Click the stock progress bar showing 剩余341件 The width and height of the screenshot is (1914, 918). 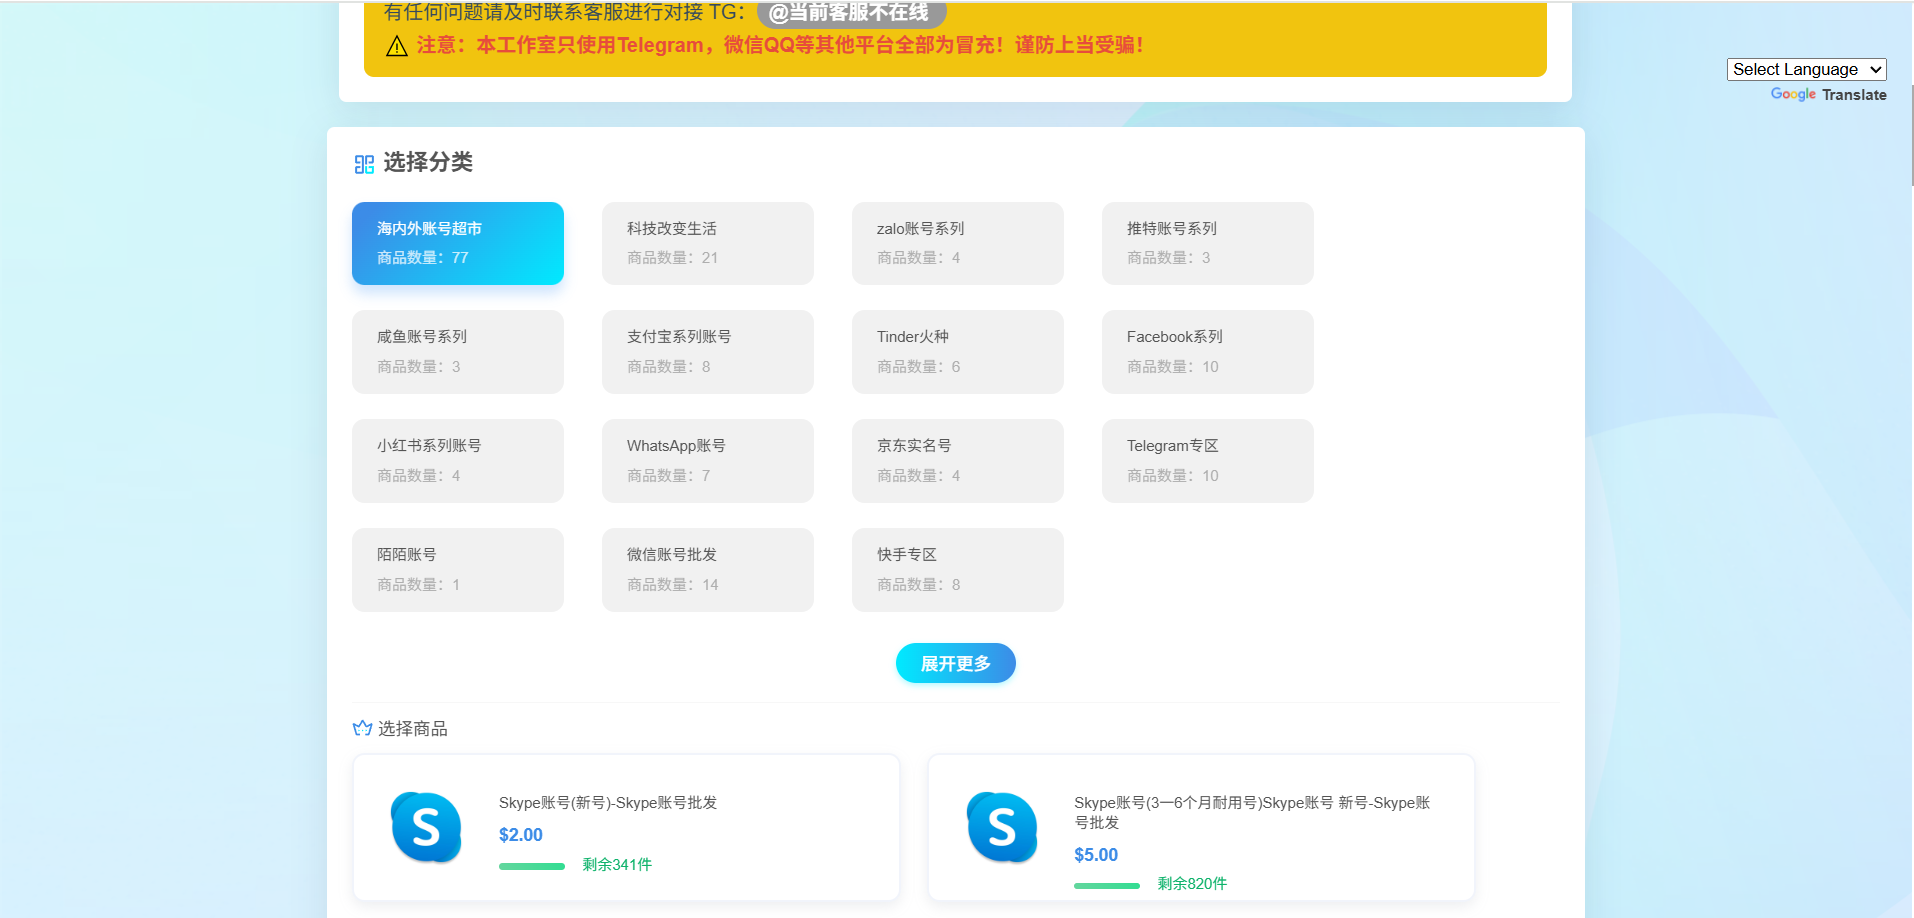point(532,866)
